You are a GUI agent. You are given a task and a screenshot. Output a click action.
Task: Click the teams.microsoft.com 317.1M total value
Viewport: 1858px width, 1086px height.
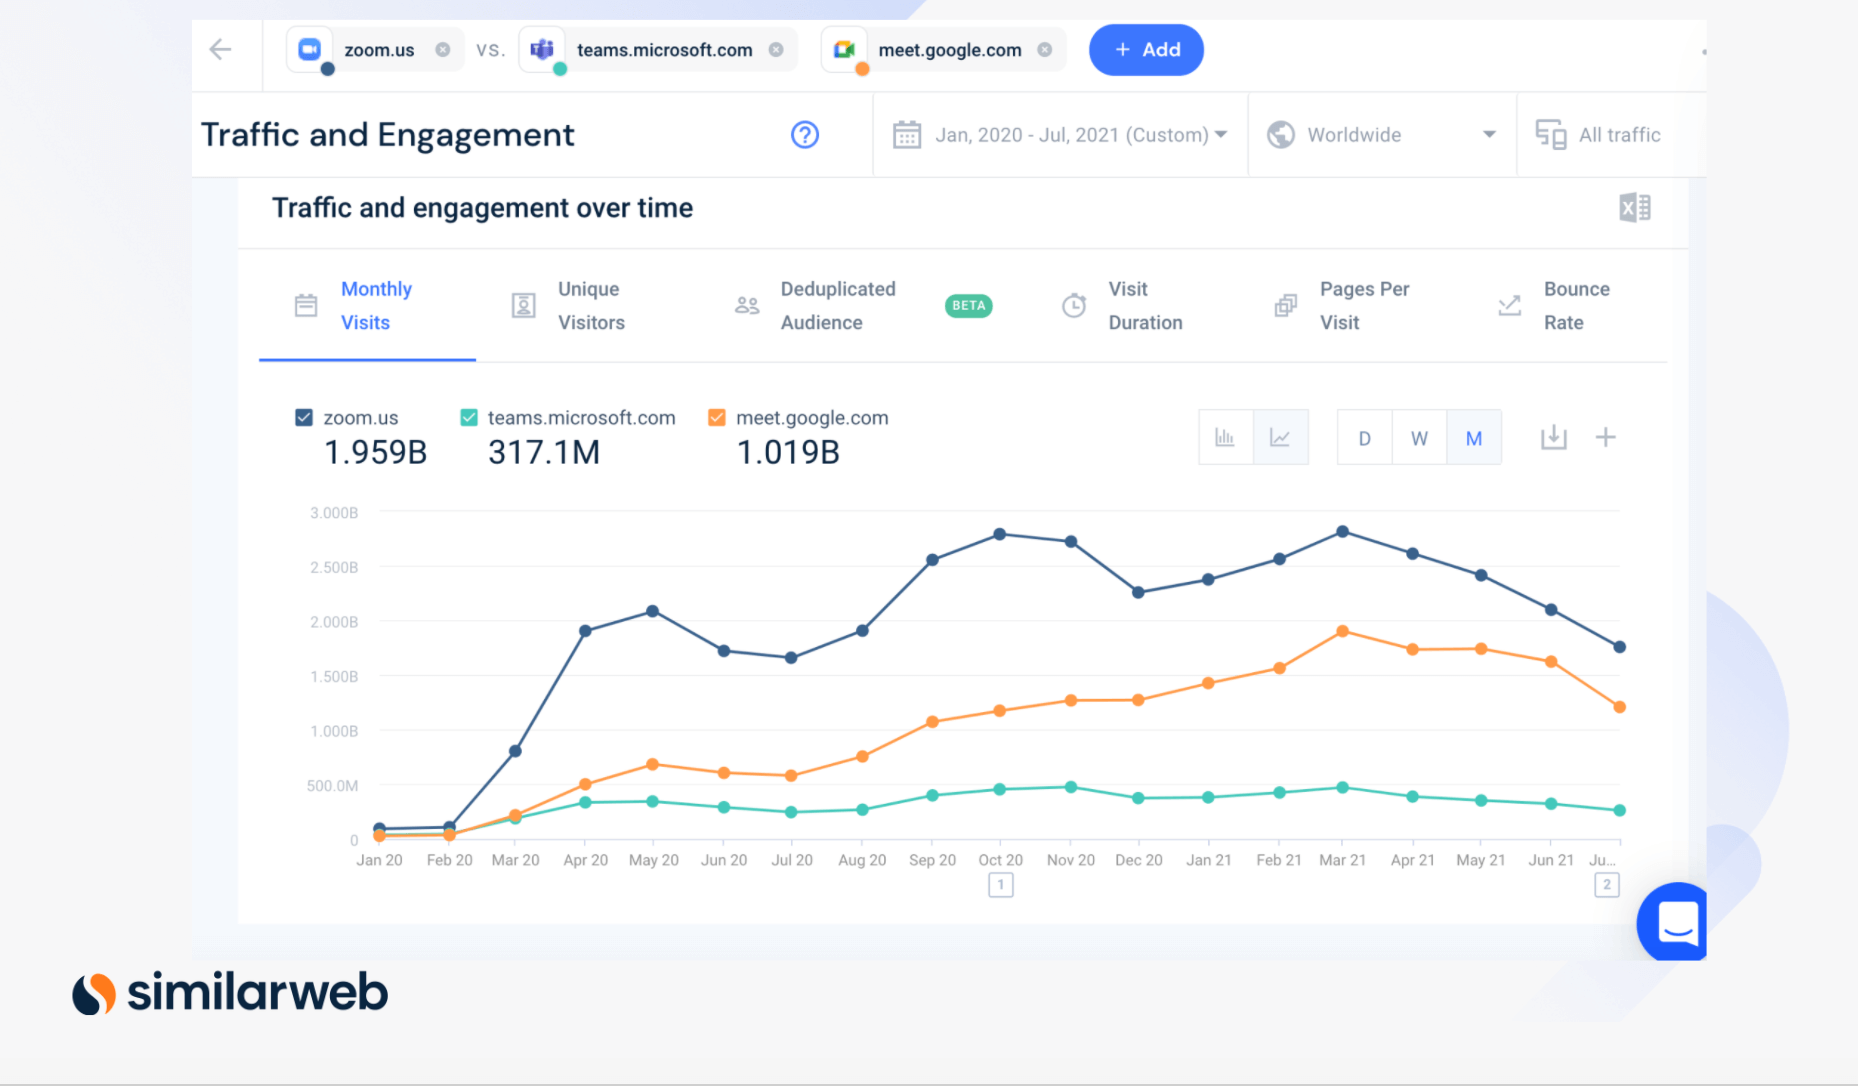coord(544,452)
